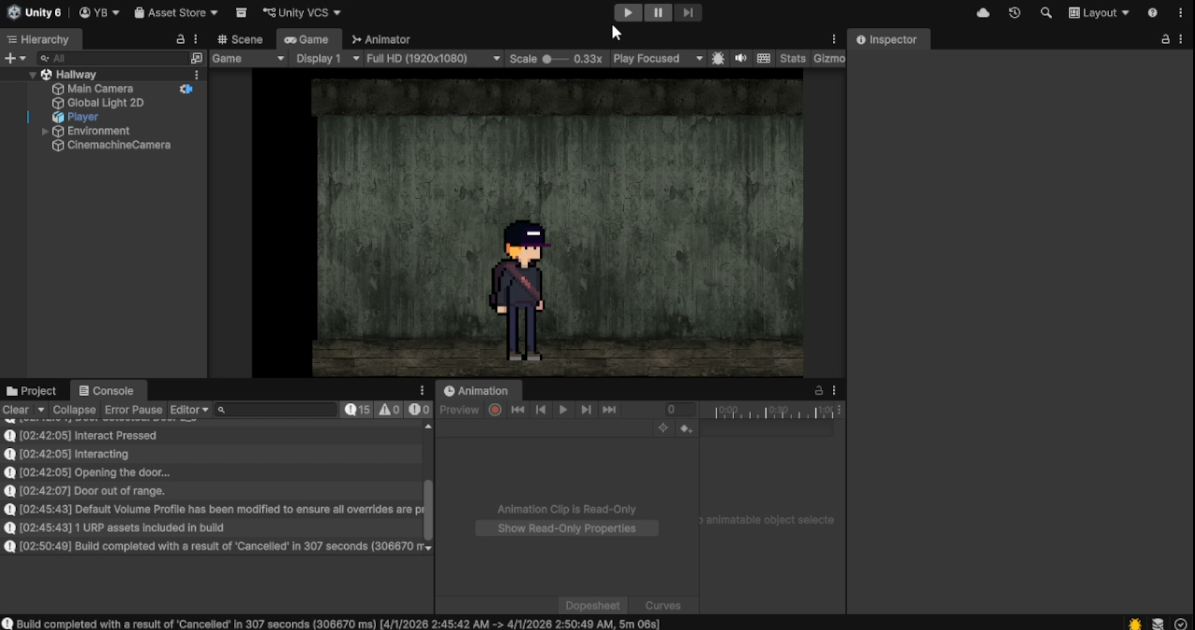Pause the game with the Pause button
This screenshot has width=1195, height=630.
(658, 12)
